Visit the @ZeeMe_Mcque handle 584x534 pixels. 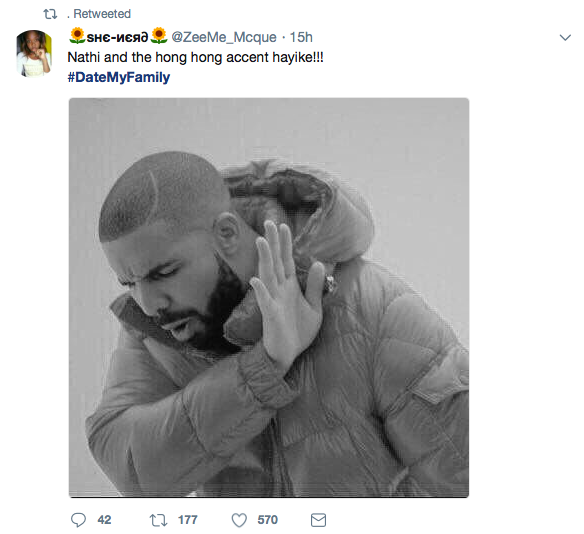224,37
